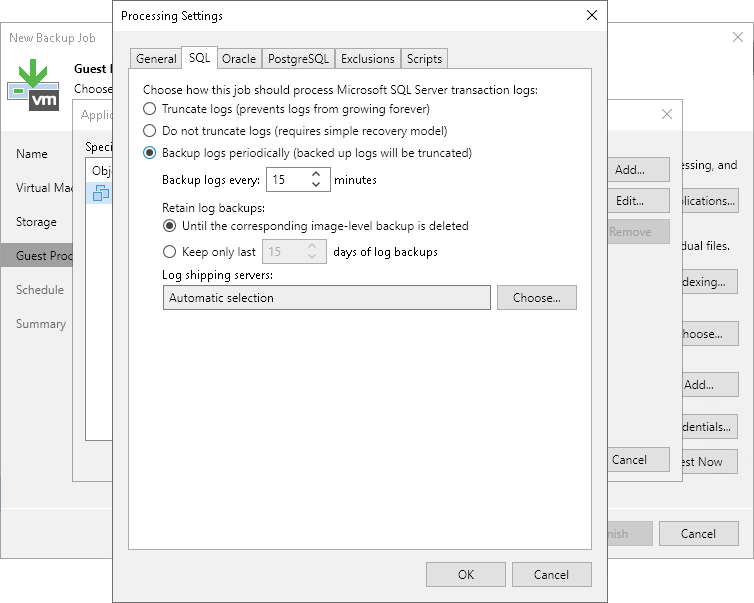Go to the Schedule wizard step

40,289
